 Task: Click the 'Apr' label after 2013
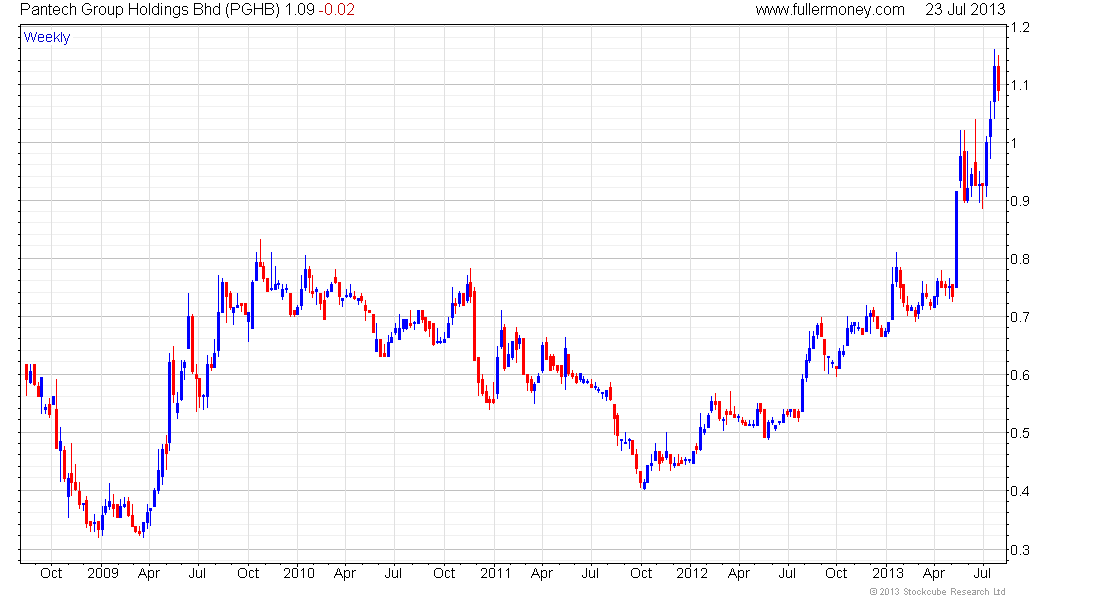(x=934, y=573)
